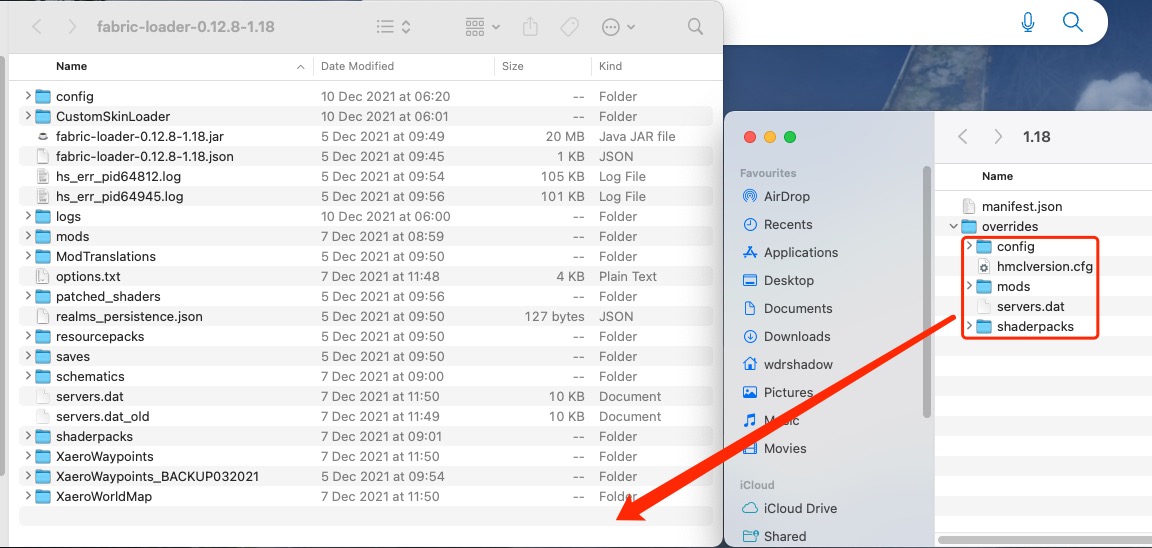Select manifest.json in 1.18 window
Viewport: 1152px width, 548px height.
[1022, 206]
